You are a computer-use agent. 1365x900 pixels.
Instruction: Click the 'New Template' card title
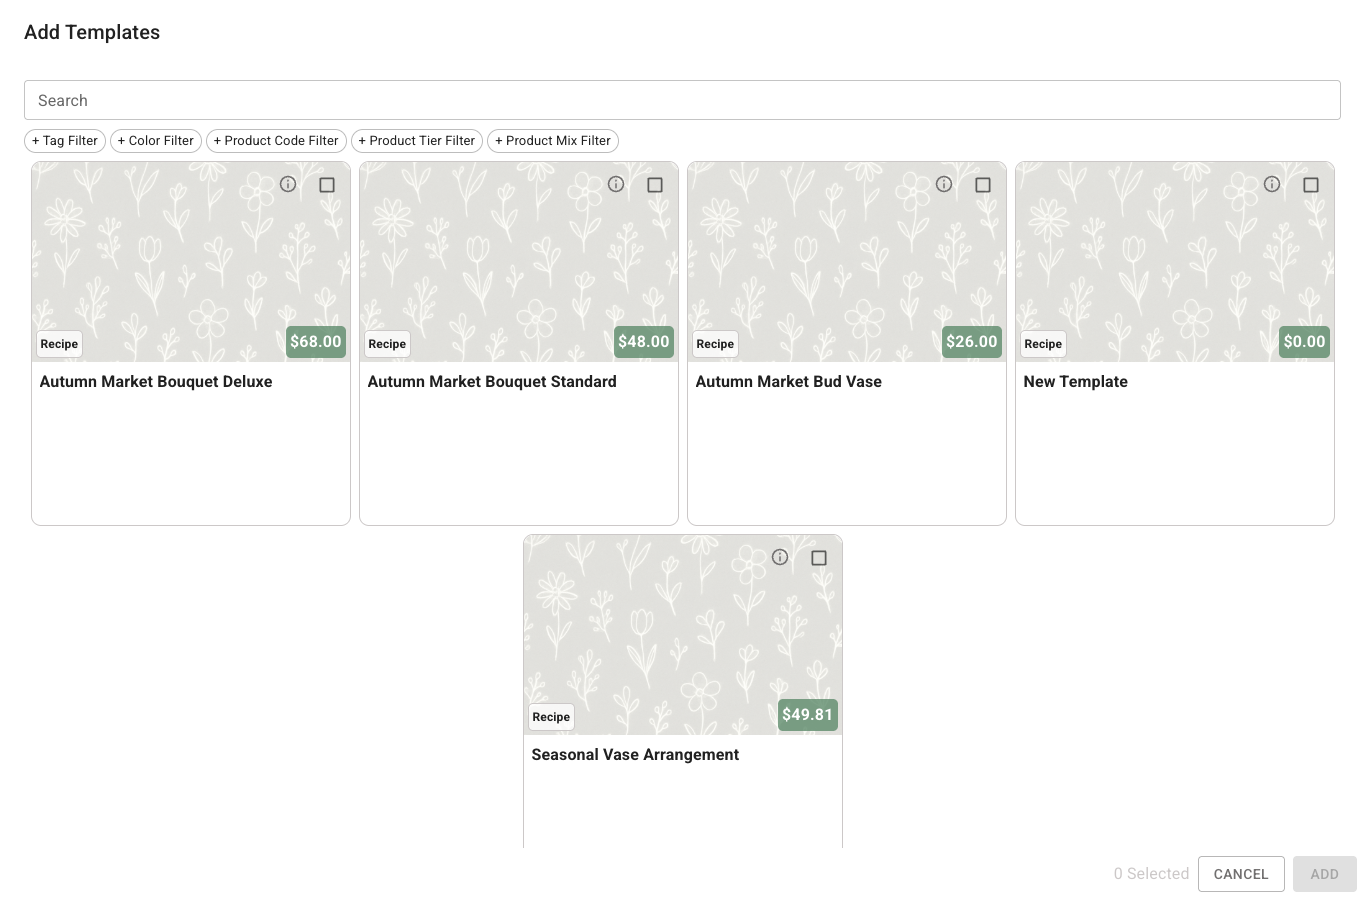pos(1076,382)
